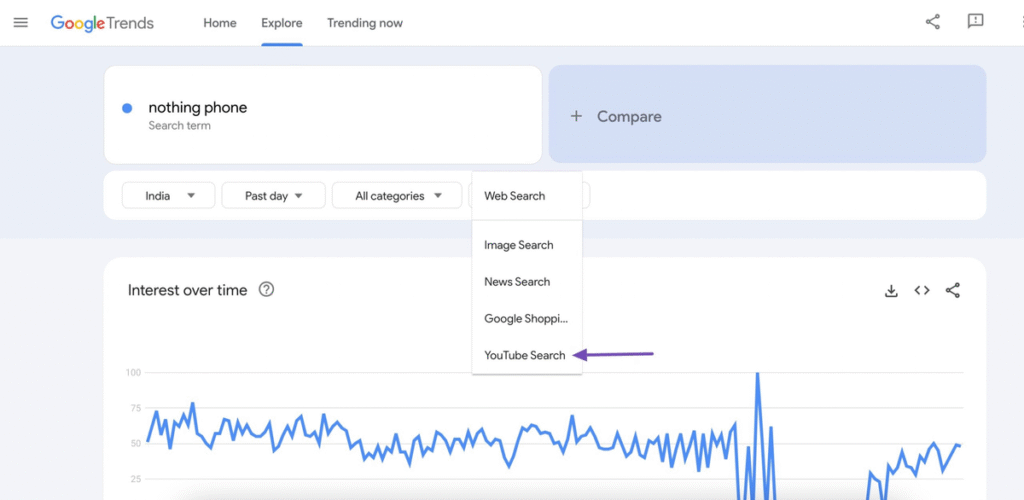Open the send feedback icon
The image size is (1024, 500).
point(975,22)
